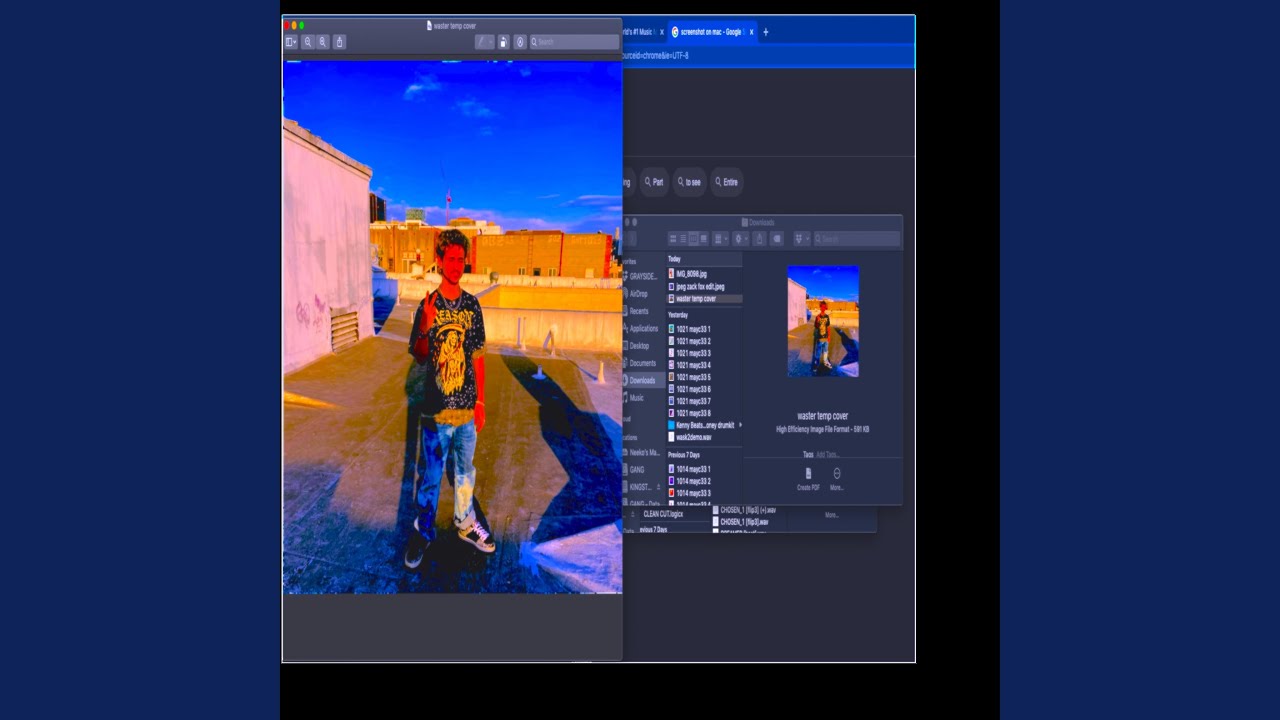This screenshot has width=1280, height=720.
Task: Click Finder preview thumbnail of waster temp cover
Action: pos(823,321)
